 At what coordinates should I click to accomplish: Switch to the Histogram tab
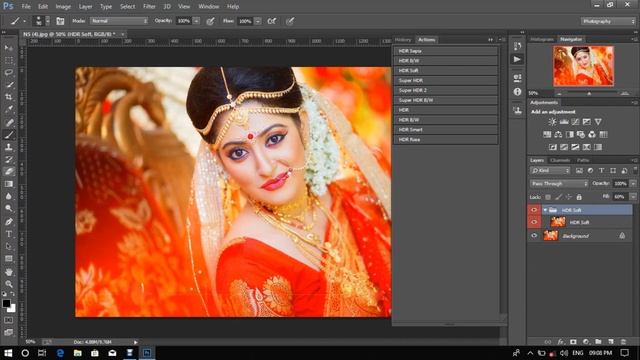542,39
